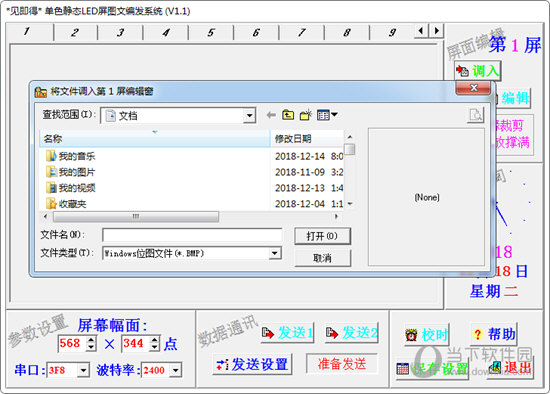Screen dimensions: 550x394
Task: Click the 保存设置 save settings button
Action: 432,369
